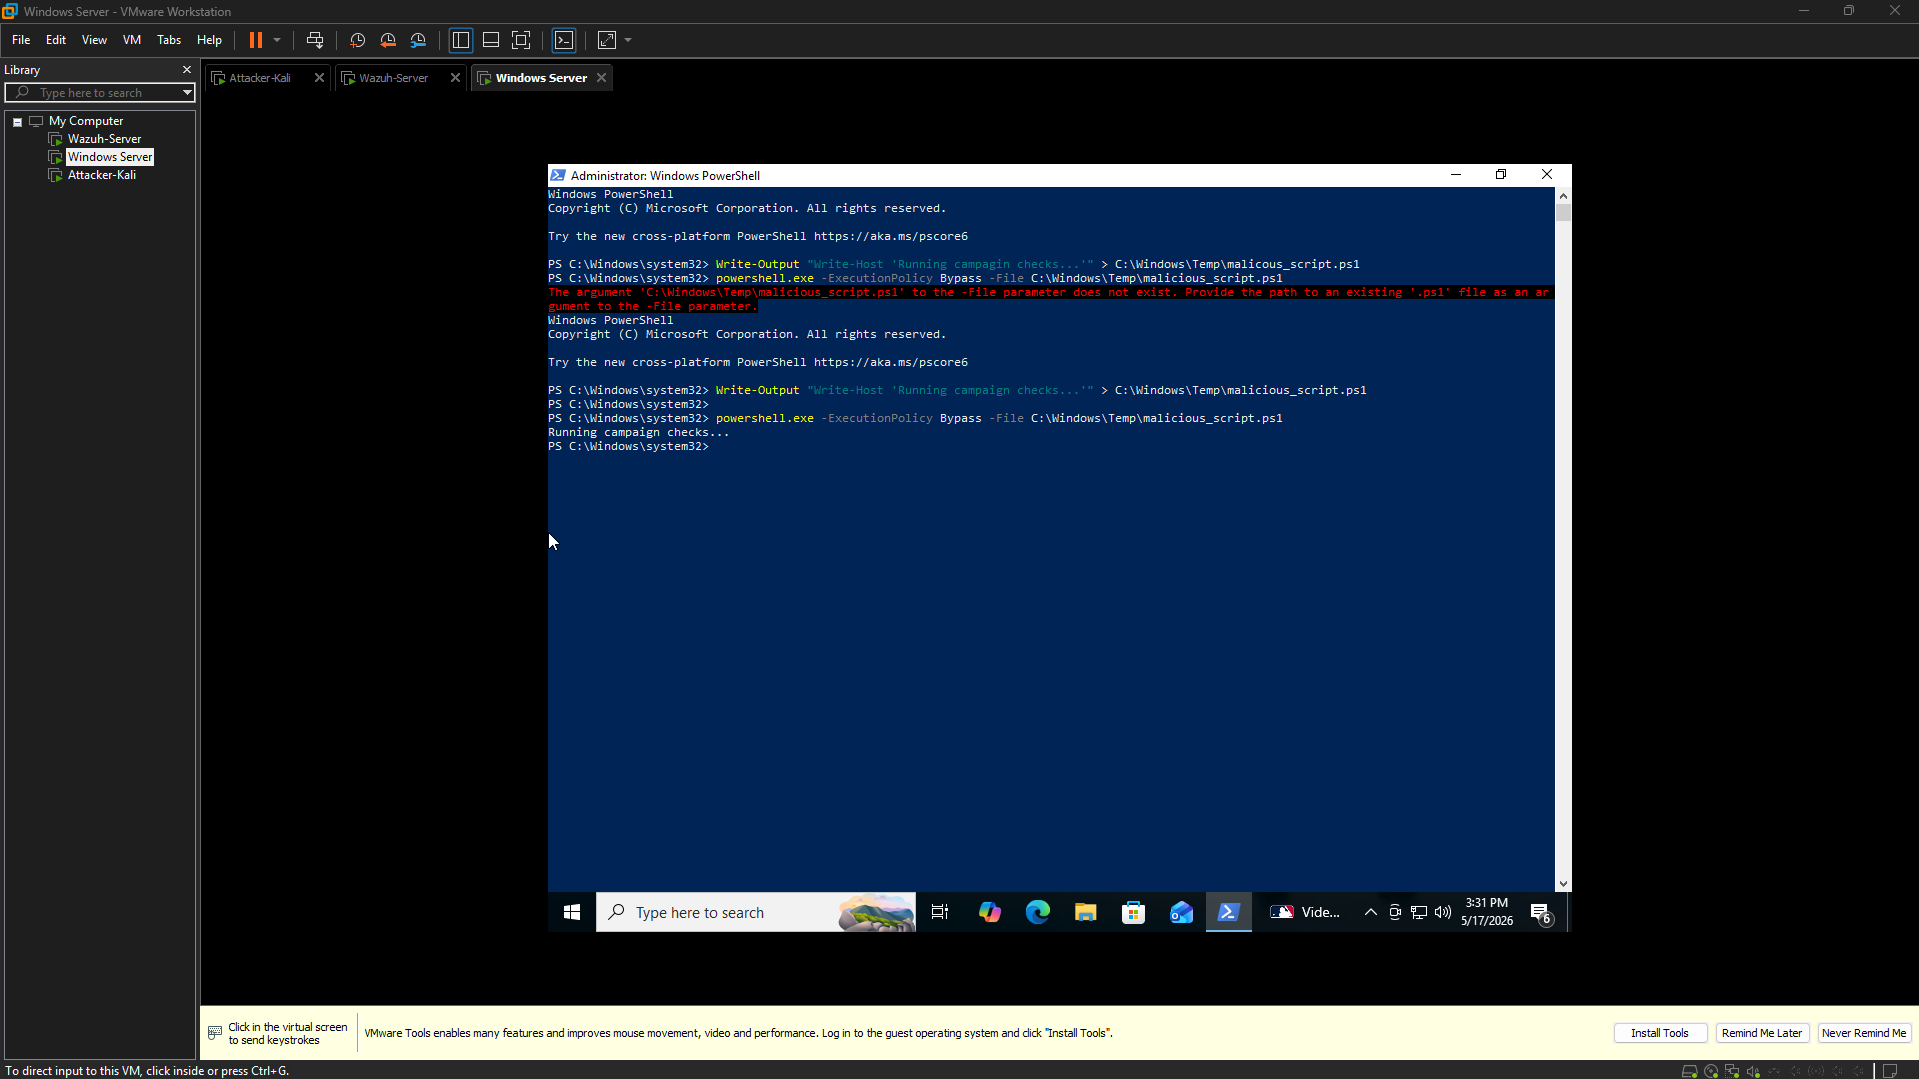Select Attacker-Kali in the library tree
The width and height of the screenshot is (1919, 1079).
(102, 175)
